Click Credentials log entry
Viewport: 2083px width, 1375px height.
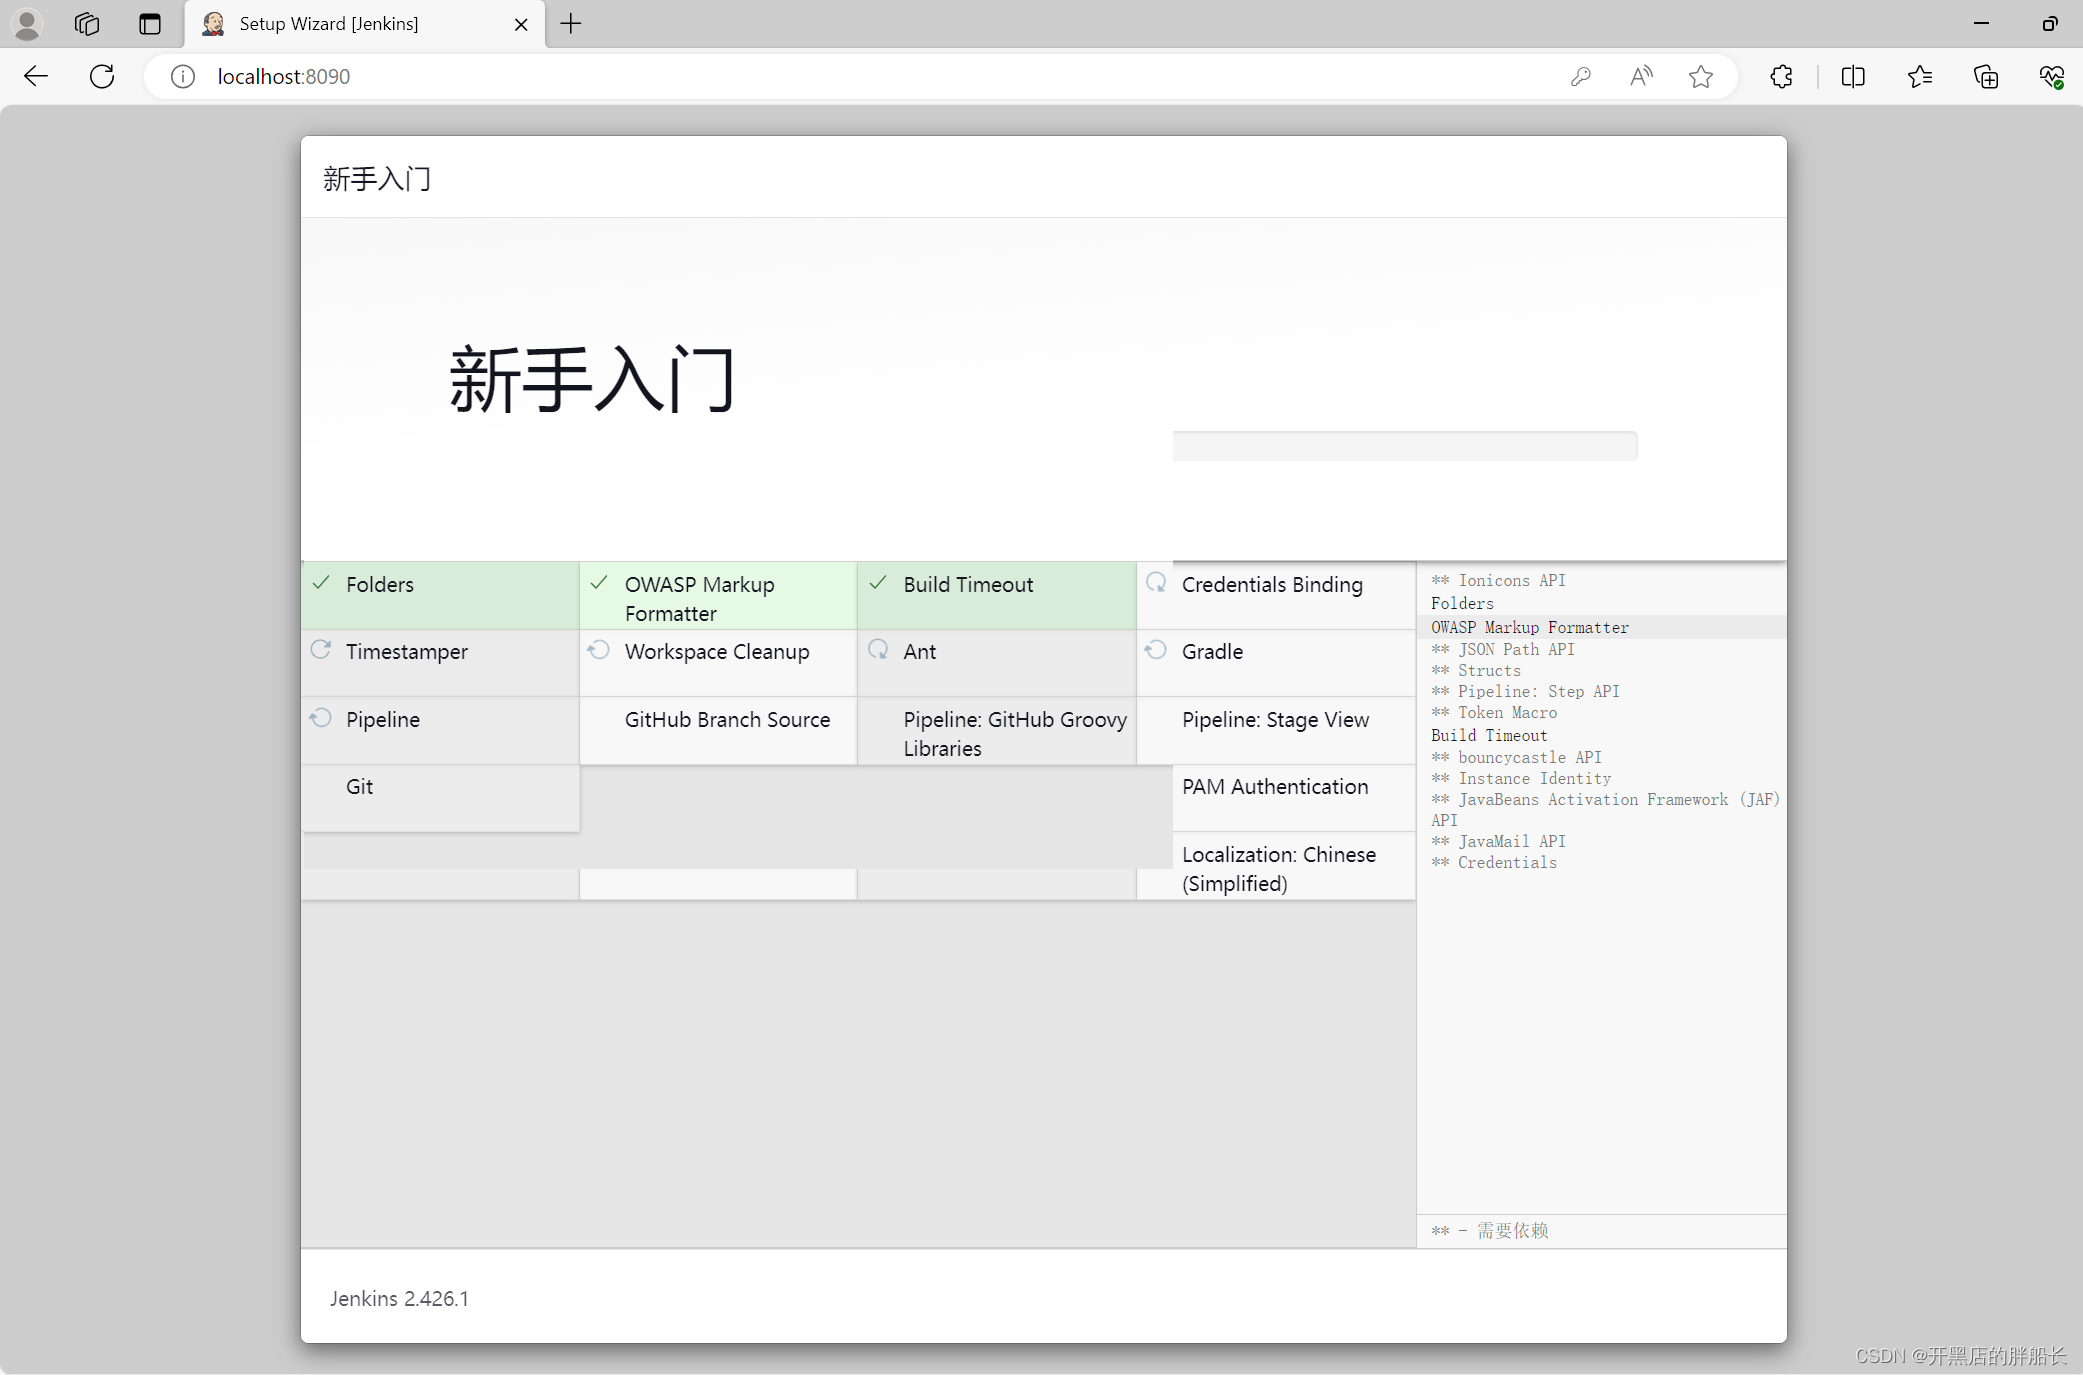click(x=1494, y=862)
